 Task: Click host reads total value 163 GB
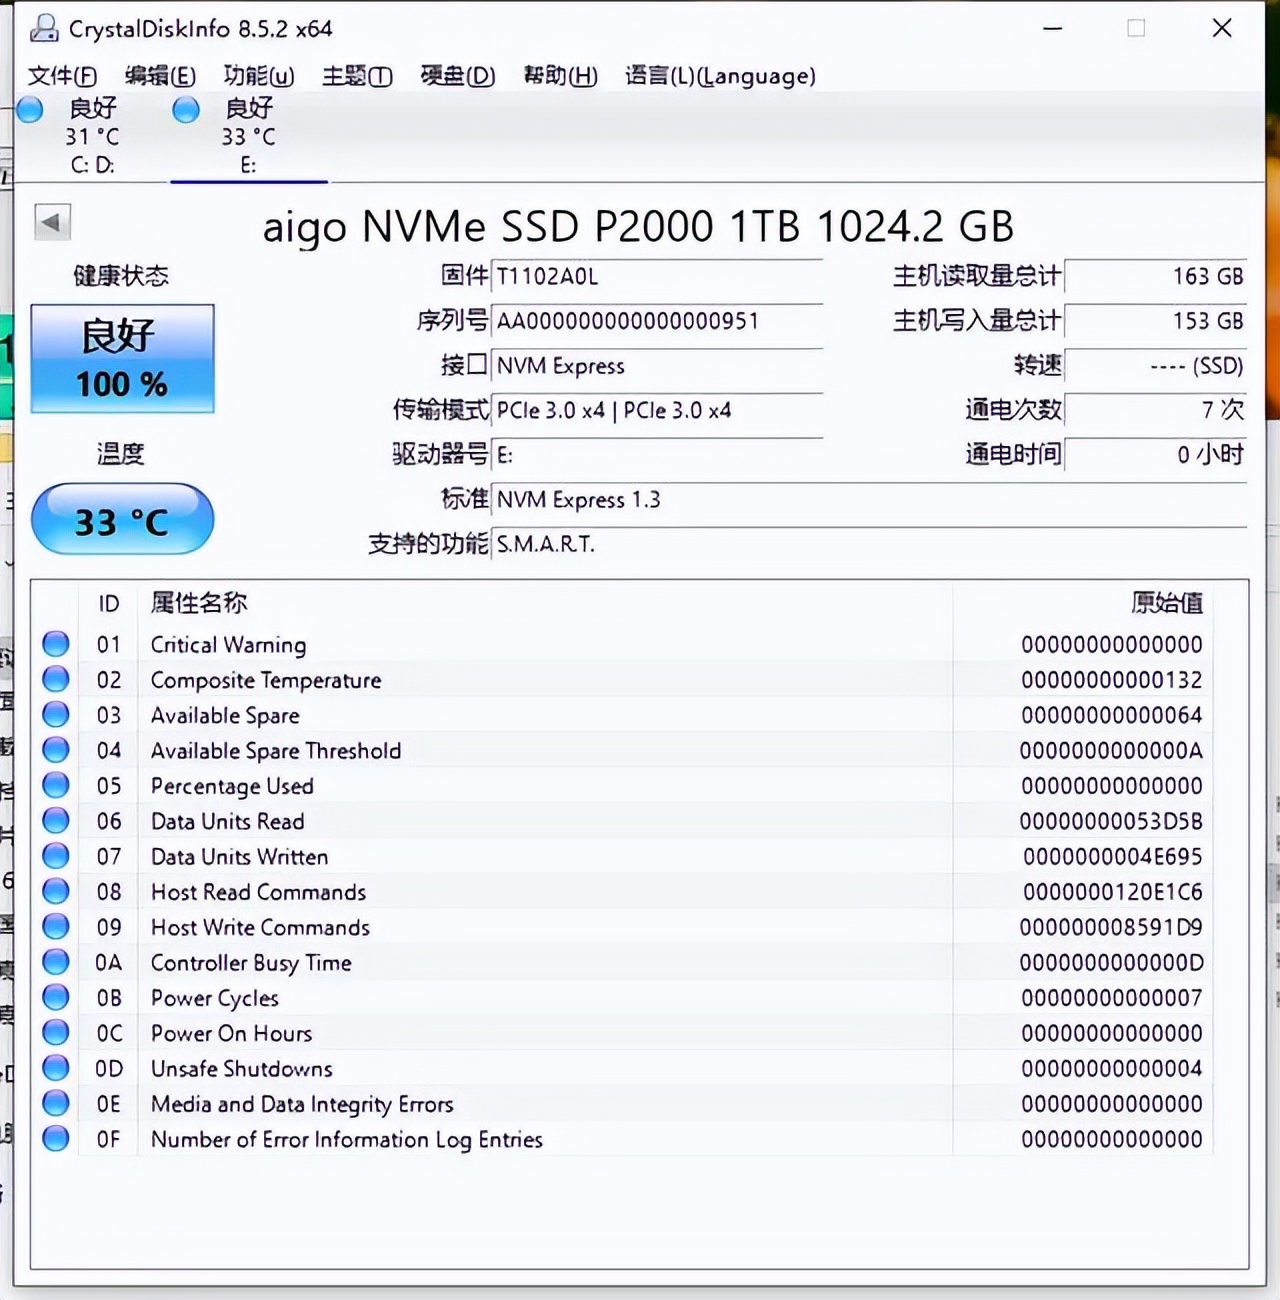pyautogui.click(x=1156, y=277)
